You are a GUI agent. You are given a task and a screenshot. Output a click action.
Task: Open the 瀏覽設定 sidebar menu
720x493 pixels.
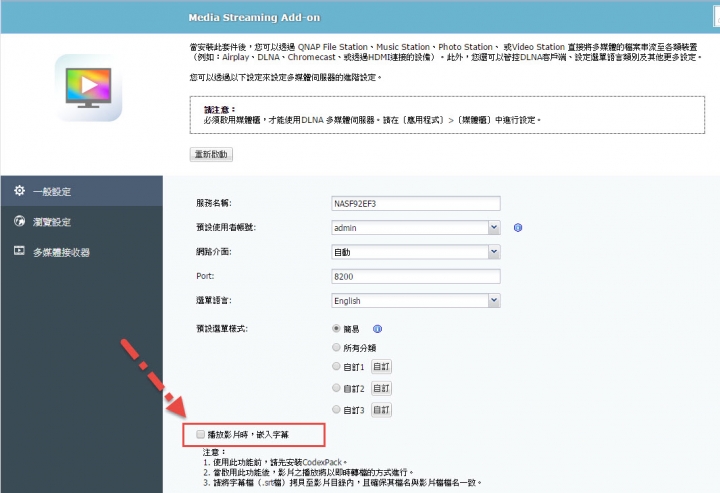click(82, 222)
